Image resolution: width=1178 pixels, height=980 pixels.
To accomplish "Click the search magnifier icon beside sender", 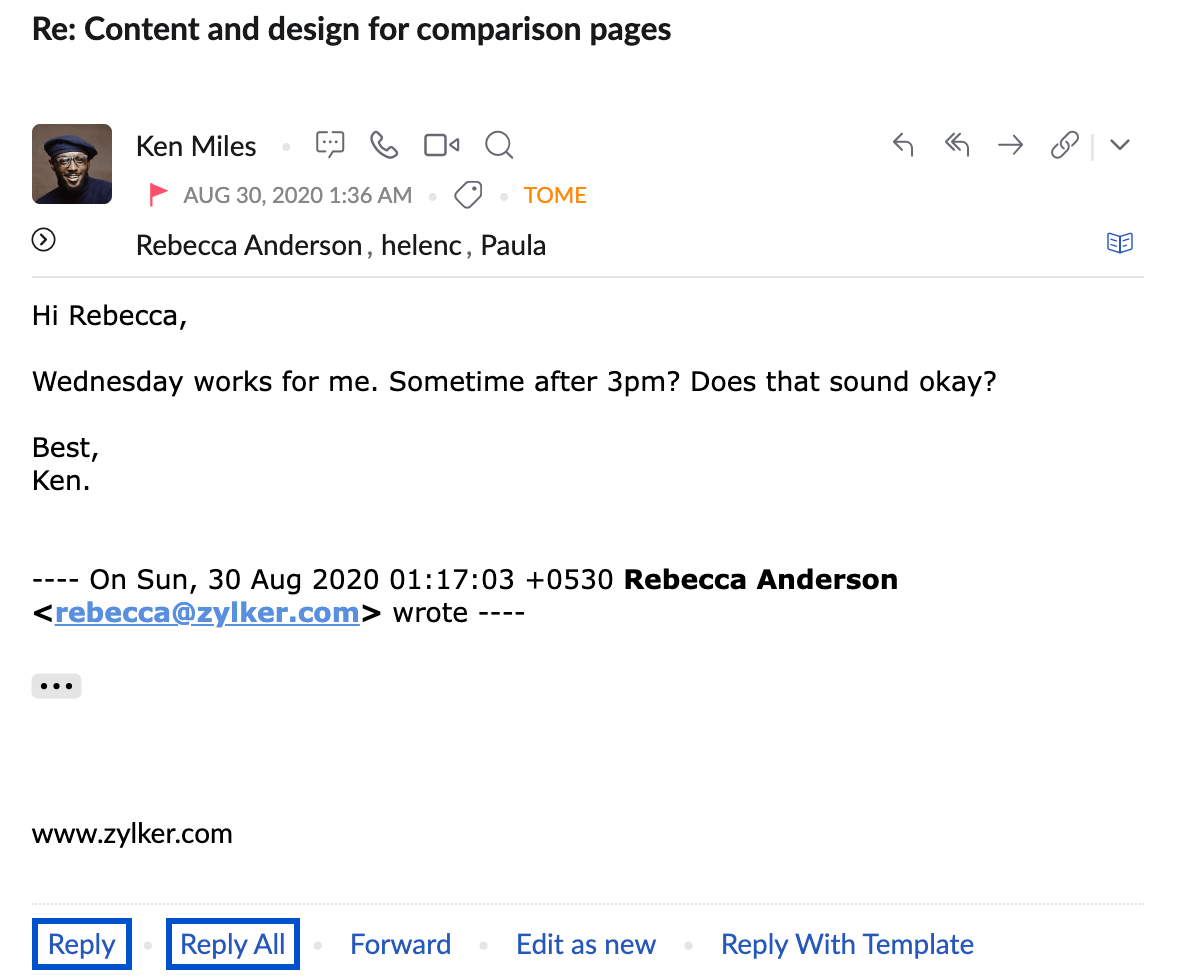I will click(x=498, y=146).
